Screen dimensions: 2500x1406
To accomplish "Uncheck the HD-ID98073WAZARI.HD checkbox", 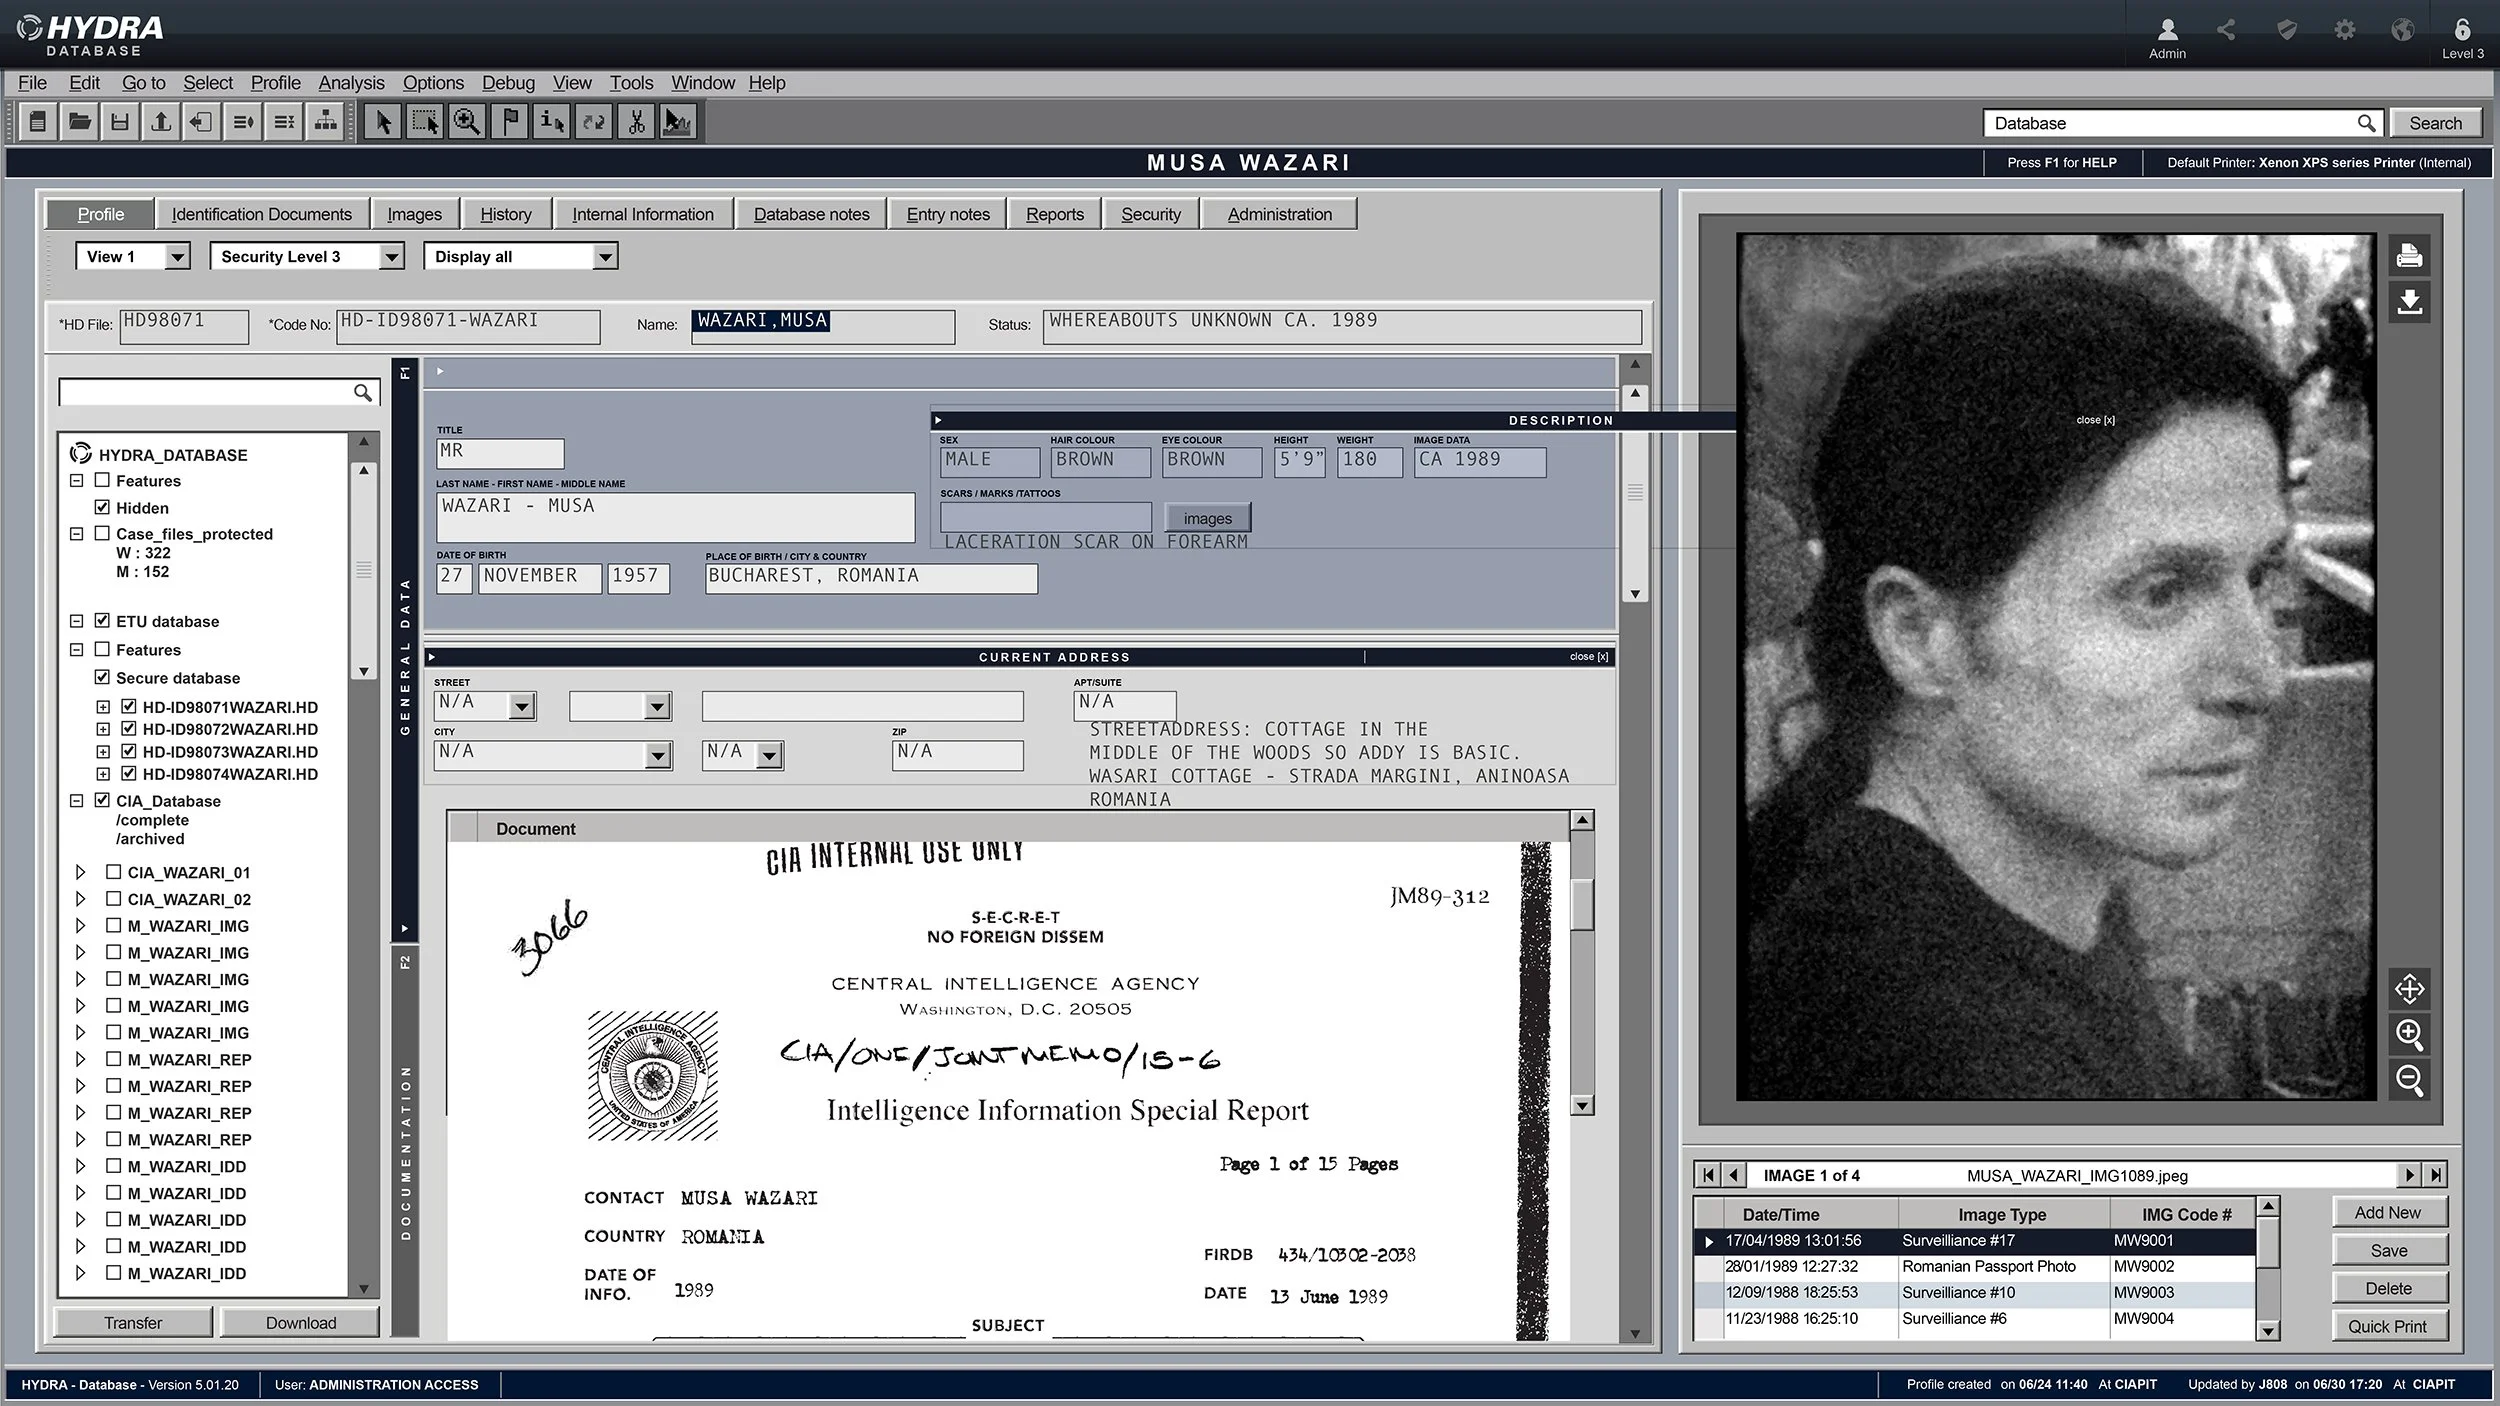I will pyautogui.click(x=129, y=751).
